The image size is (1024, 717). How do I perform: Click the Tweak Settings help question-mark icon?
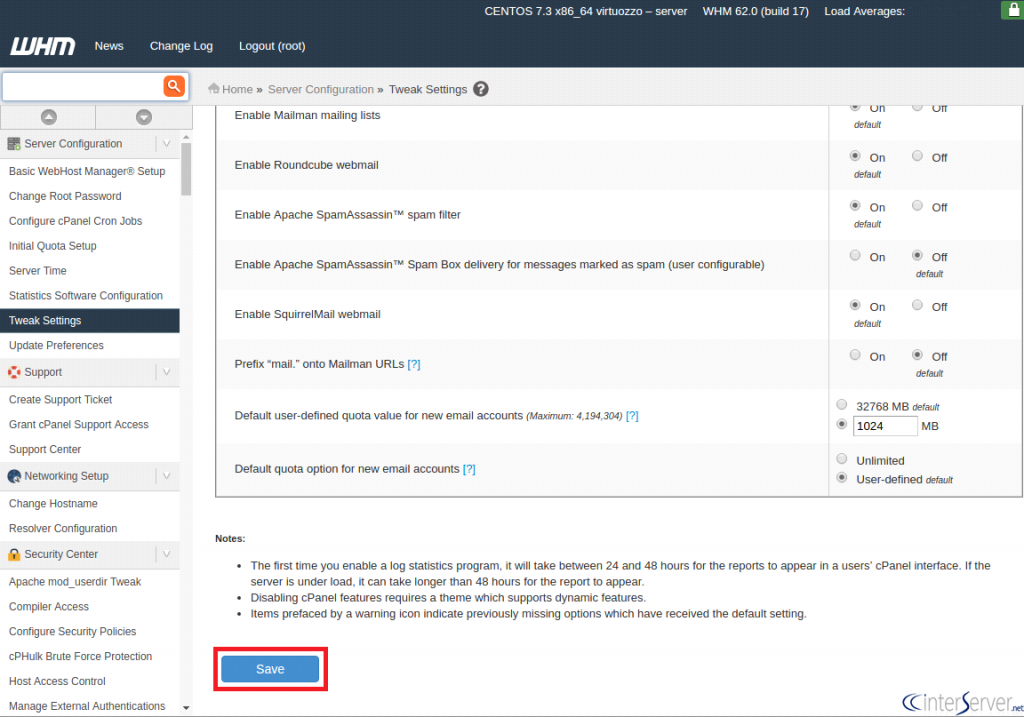pos(481,89)
